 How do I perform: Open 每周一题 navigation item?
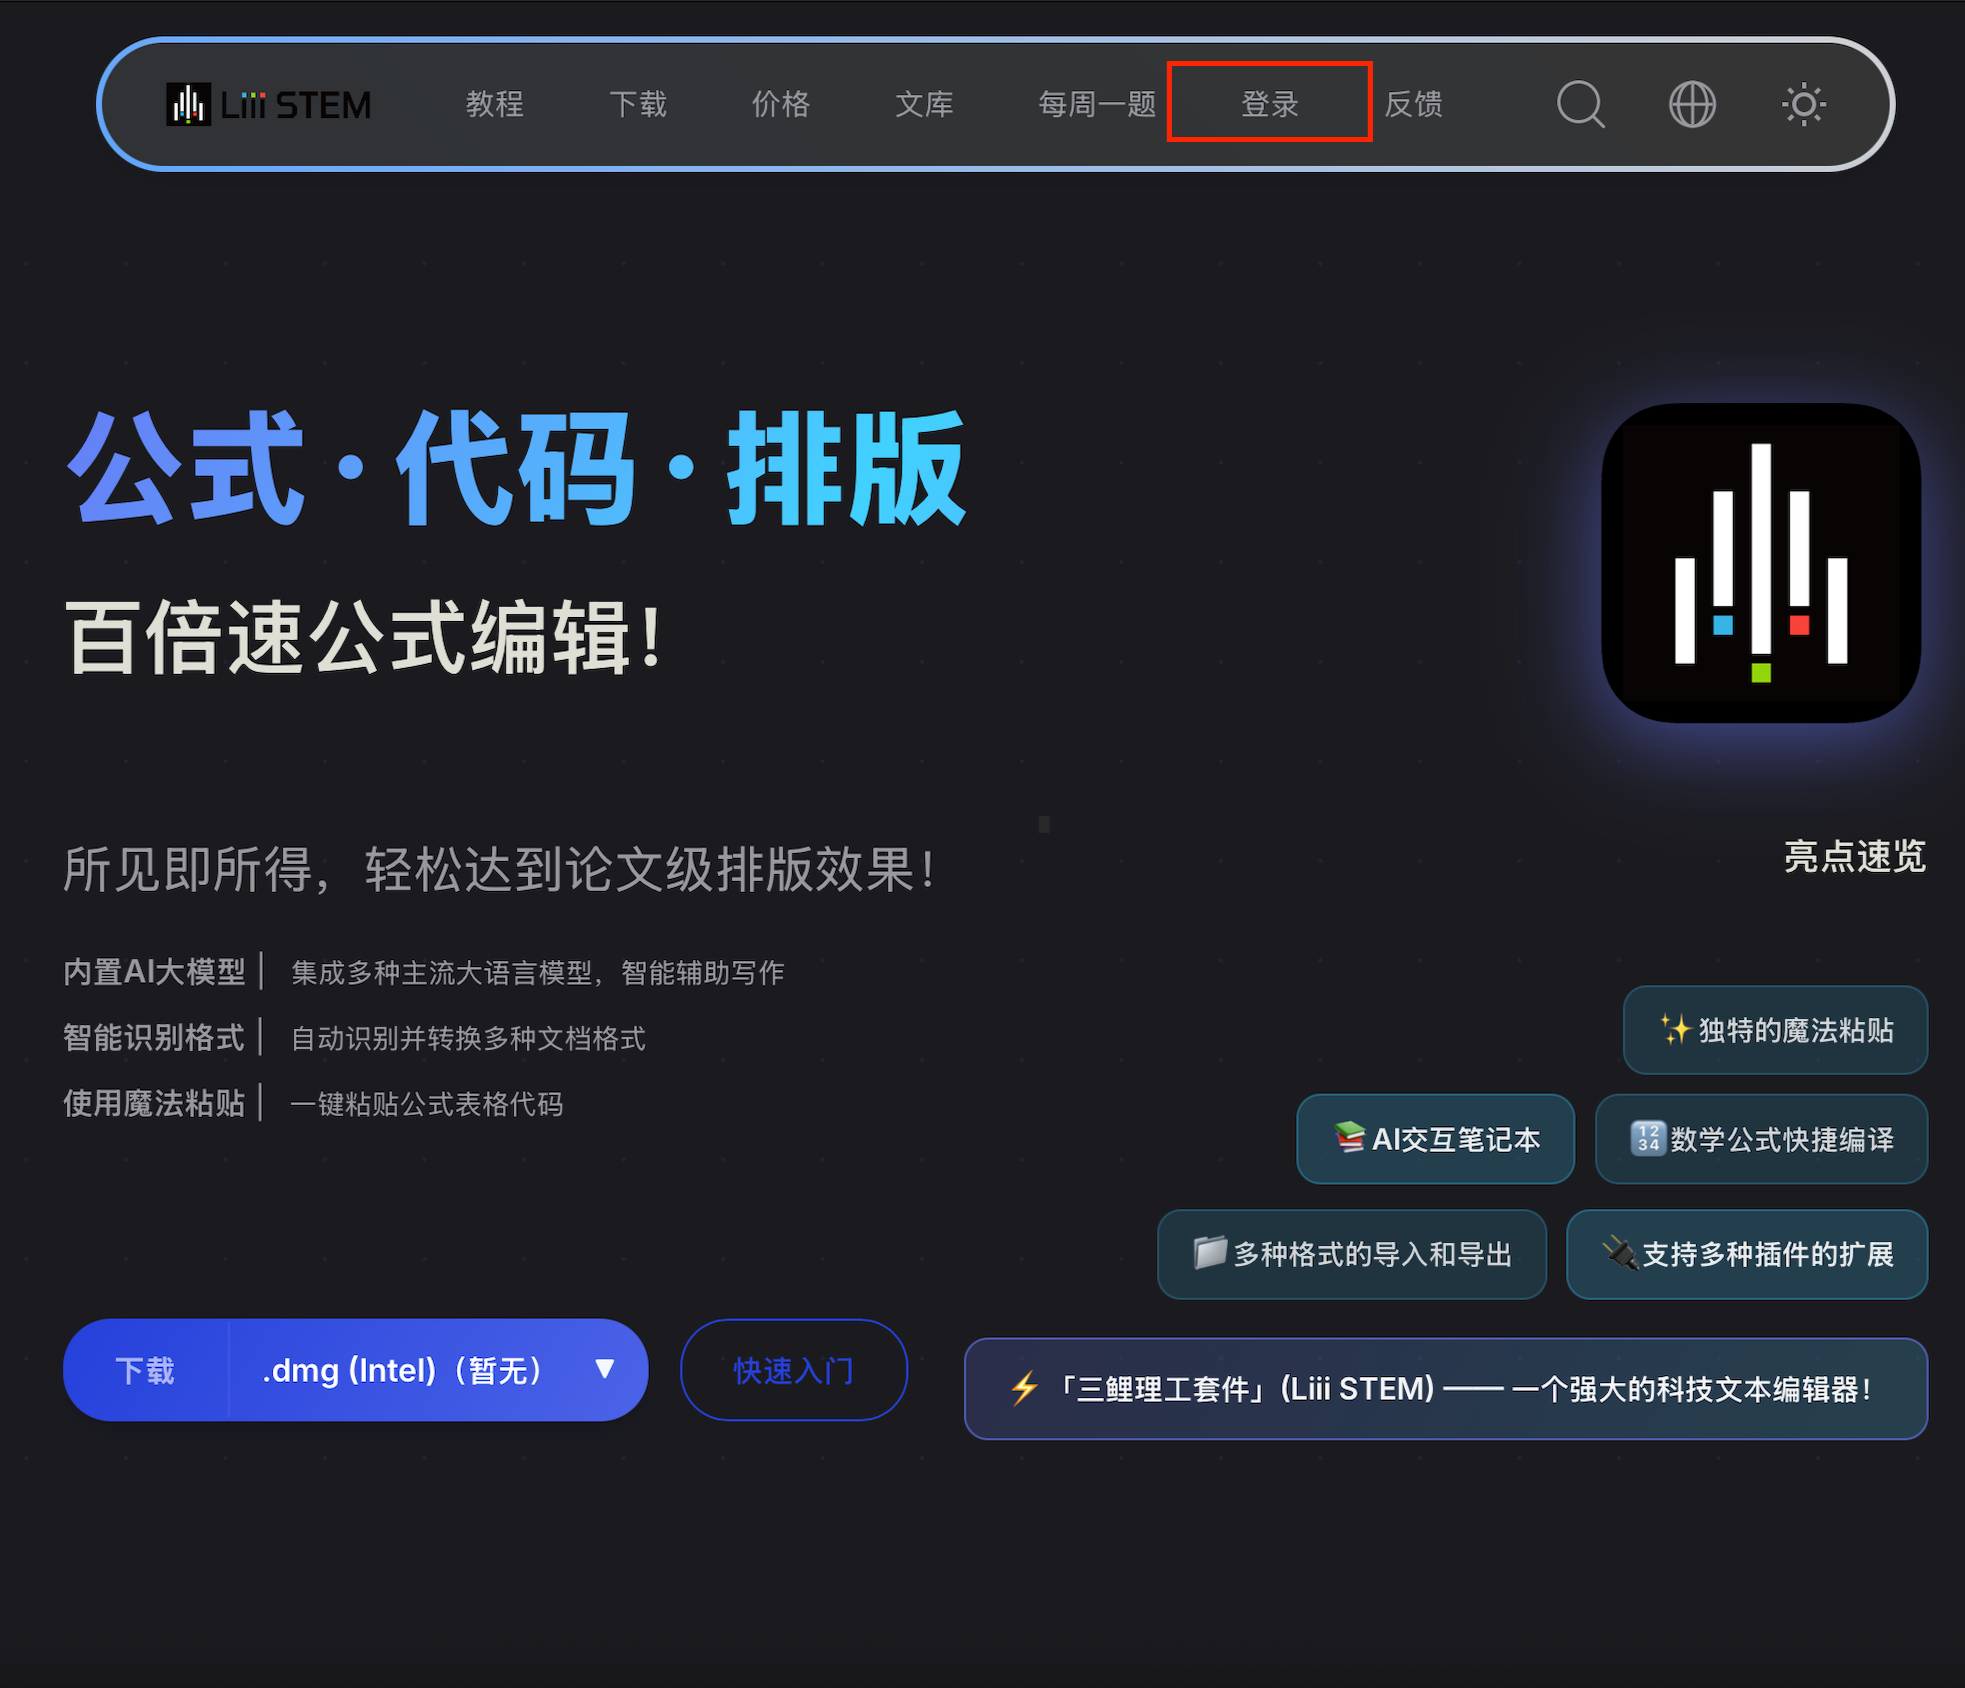click(x=1097, y=104)
